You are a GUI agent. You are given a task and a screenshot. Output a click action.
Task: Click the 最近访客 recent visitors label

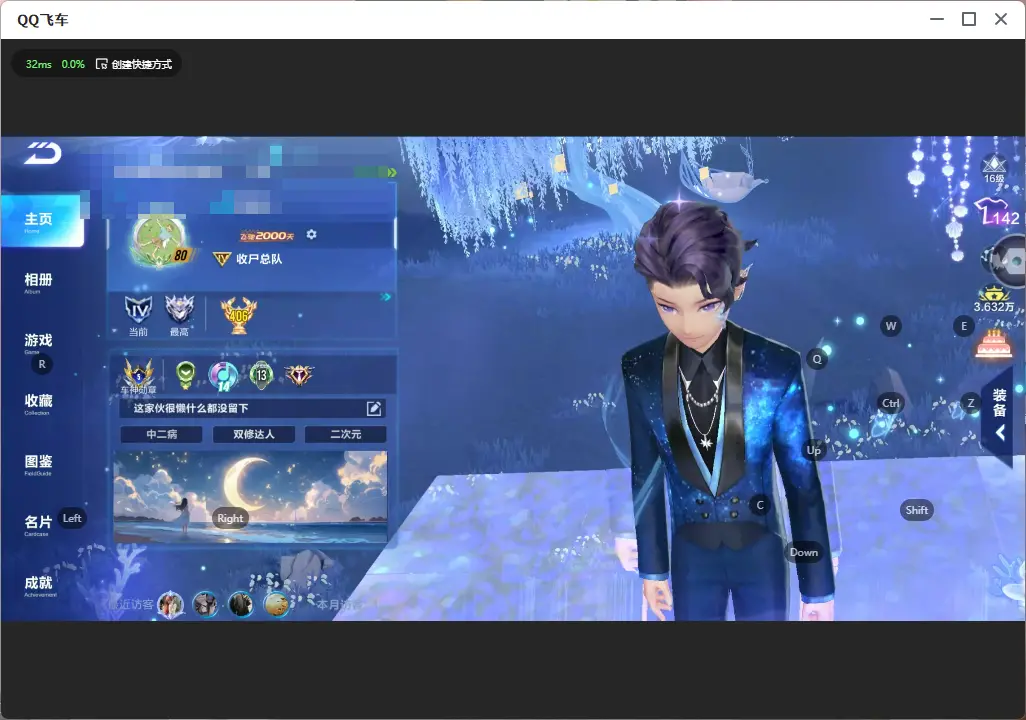coord(131,604)
